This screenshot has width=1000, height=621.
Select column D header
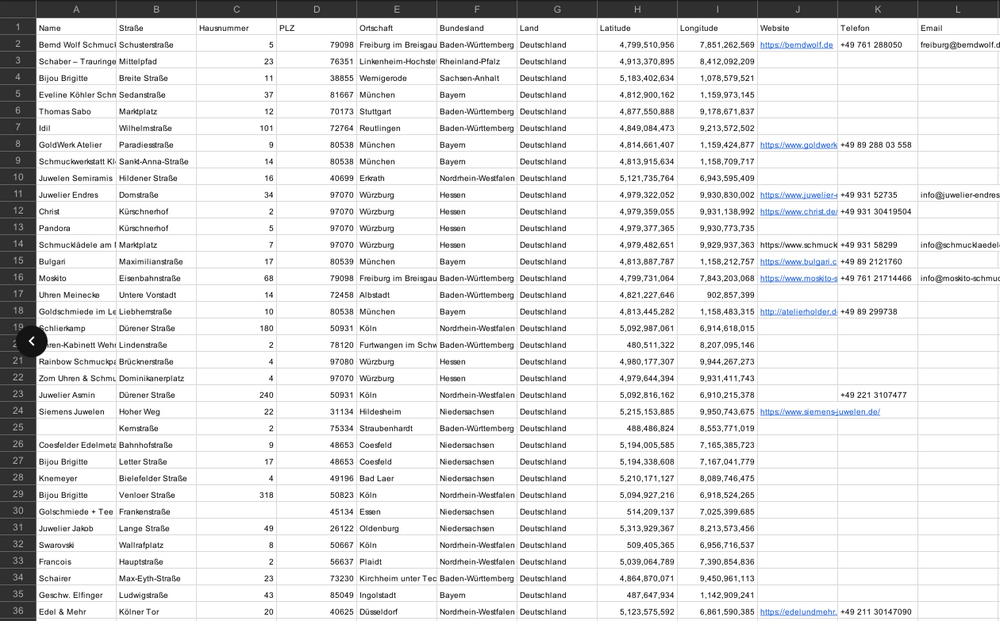tap(317, 9)
